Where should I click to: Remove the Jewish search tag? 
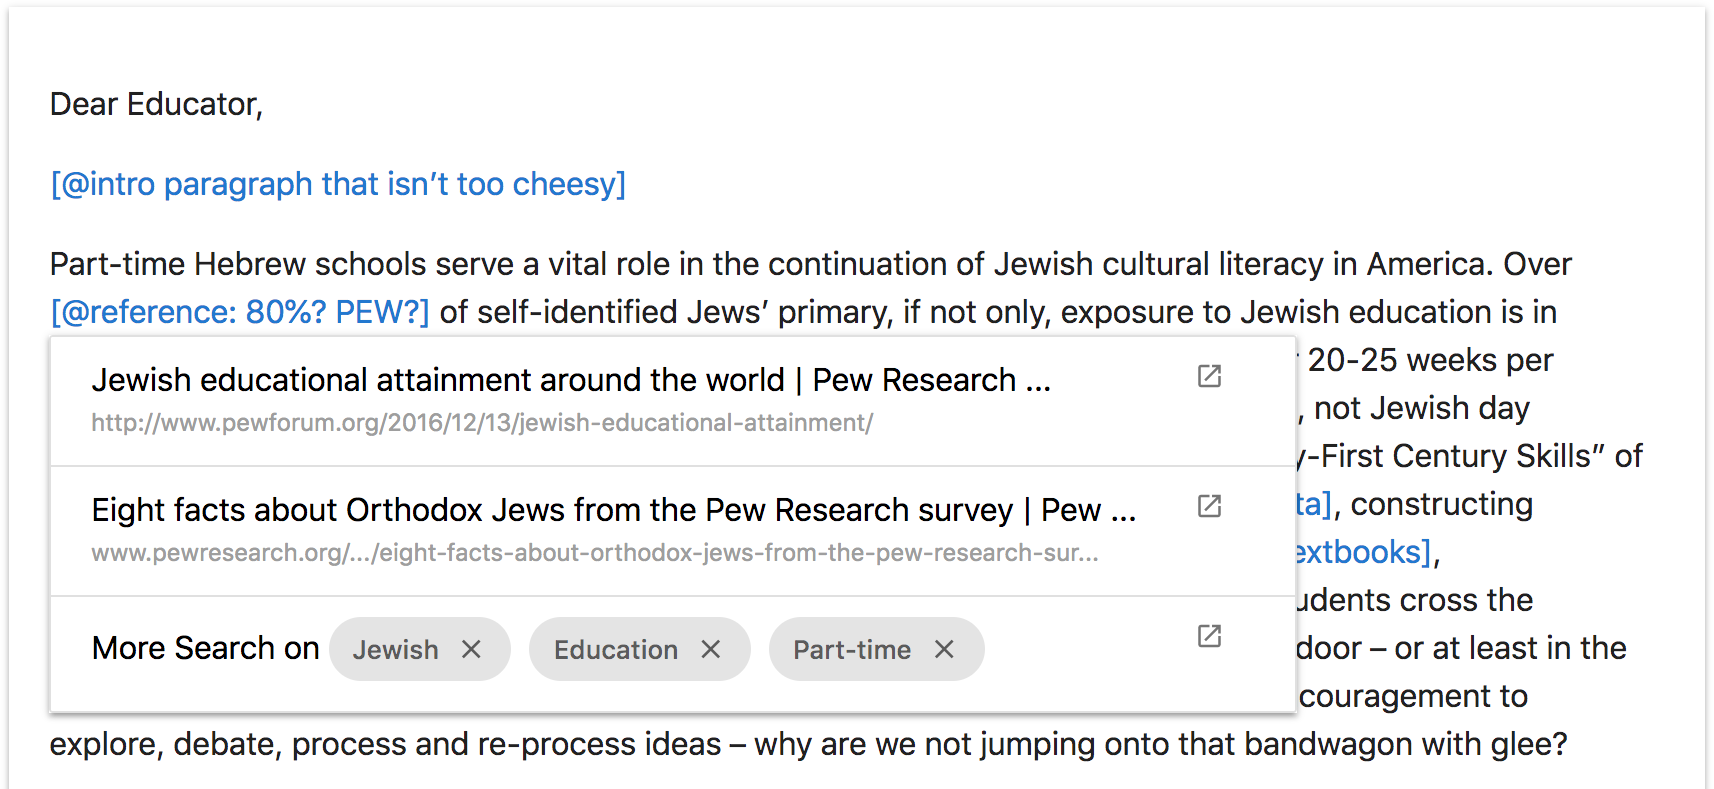(x=471, y=649)
